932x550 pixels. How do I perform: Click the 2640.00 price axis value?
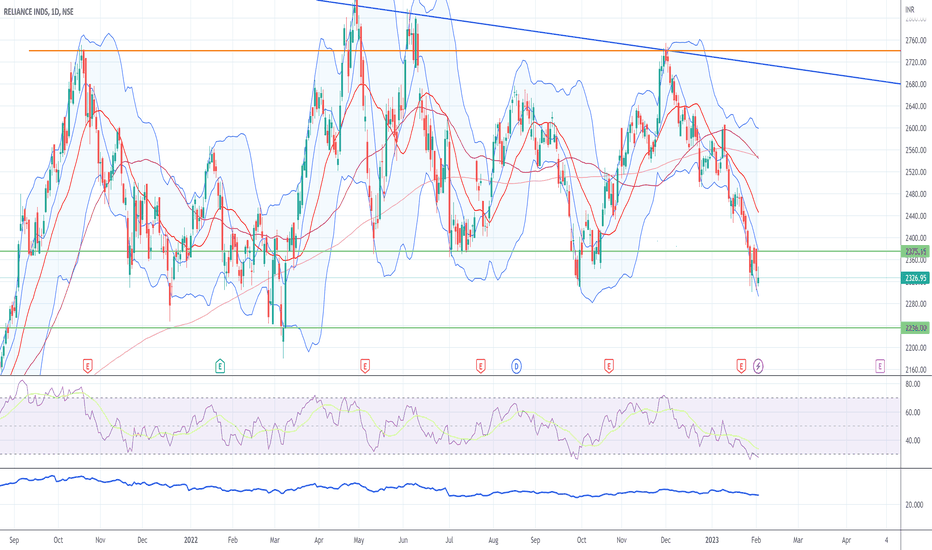pos(916,106)
